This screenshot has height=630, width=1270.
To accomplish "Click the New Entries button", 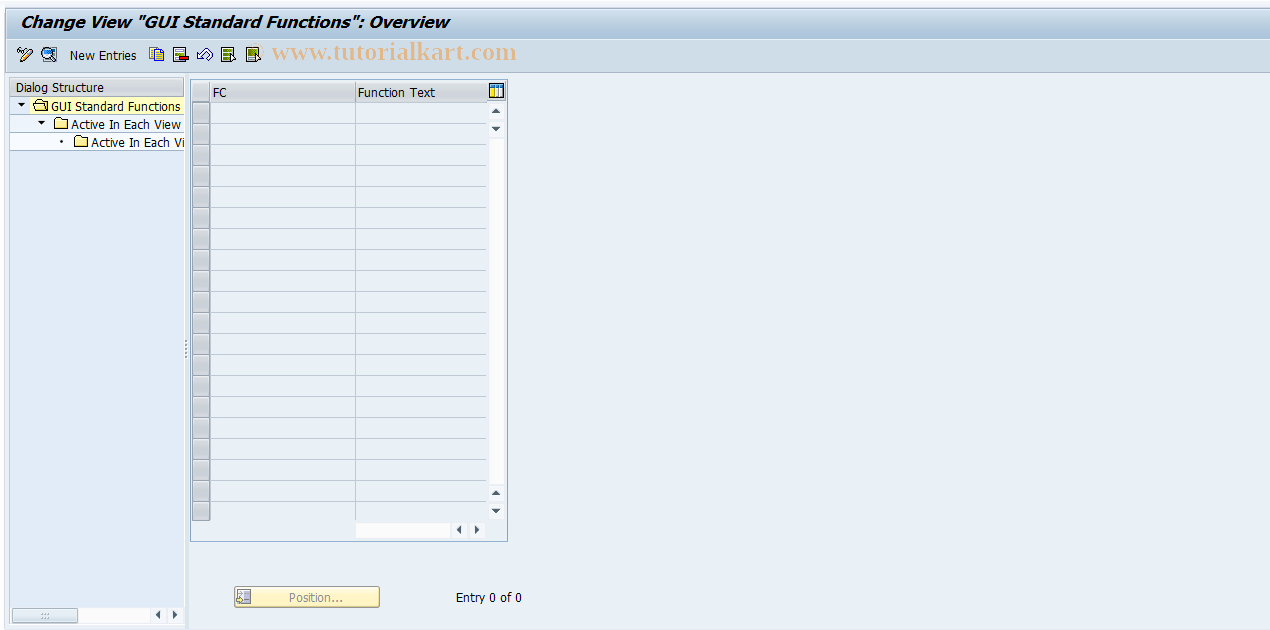I will click(x=103, y=56).
